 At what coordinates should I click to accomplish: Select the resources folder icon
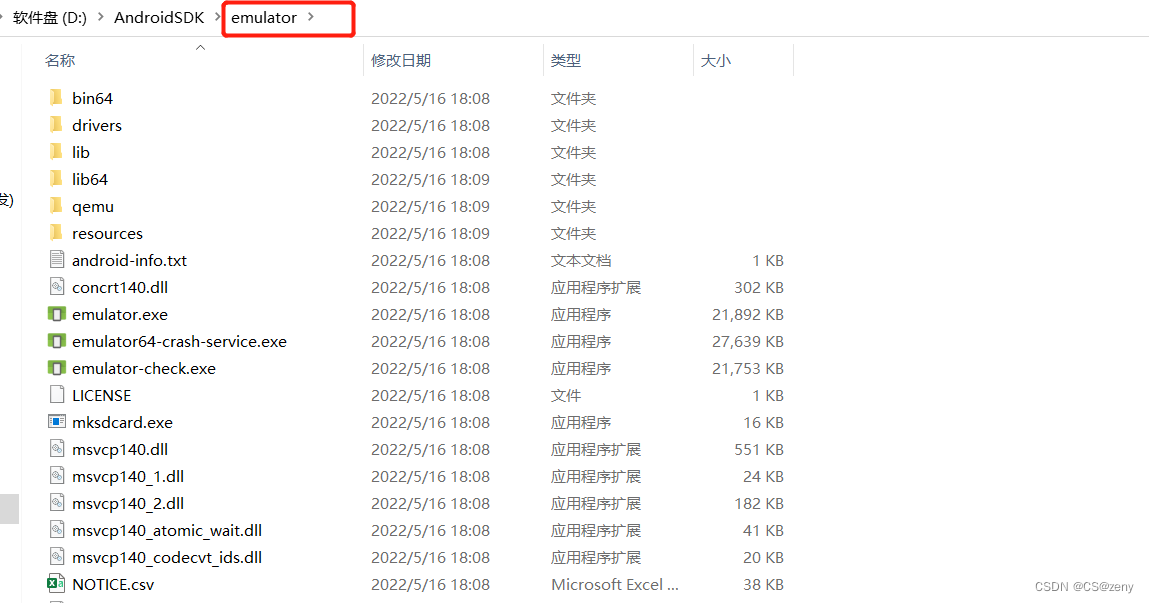click(56, 233)
